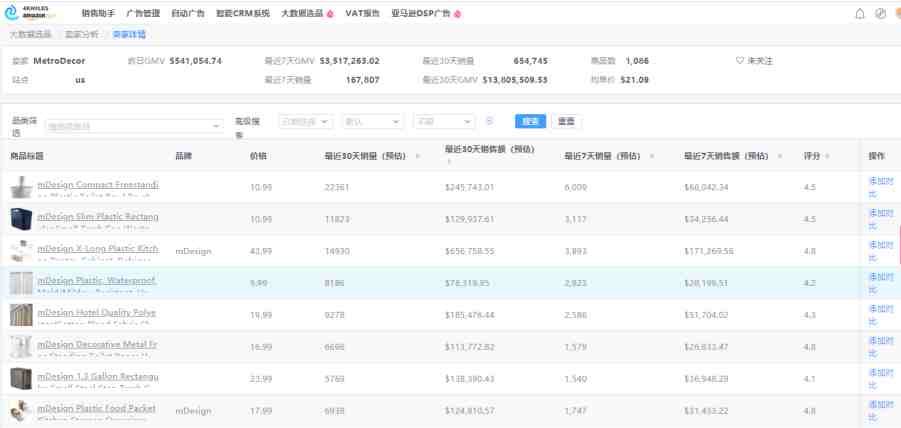Add to compare in the 4.2 rating row

[x=881, y=283]
